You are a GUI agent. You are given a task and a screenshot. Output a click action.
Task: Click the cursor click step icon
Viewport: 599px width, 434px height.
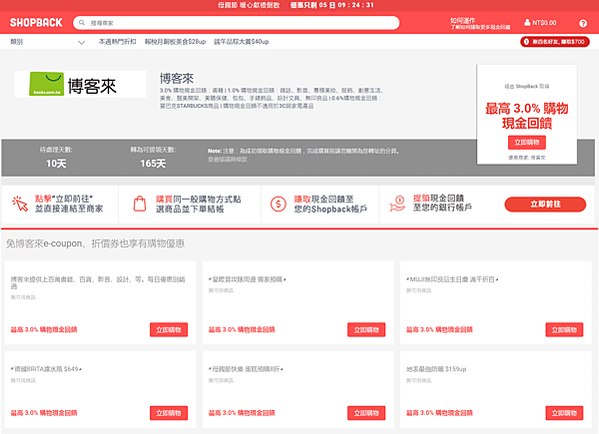(x=20, y=204)
